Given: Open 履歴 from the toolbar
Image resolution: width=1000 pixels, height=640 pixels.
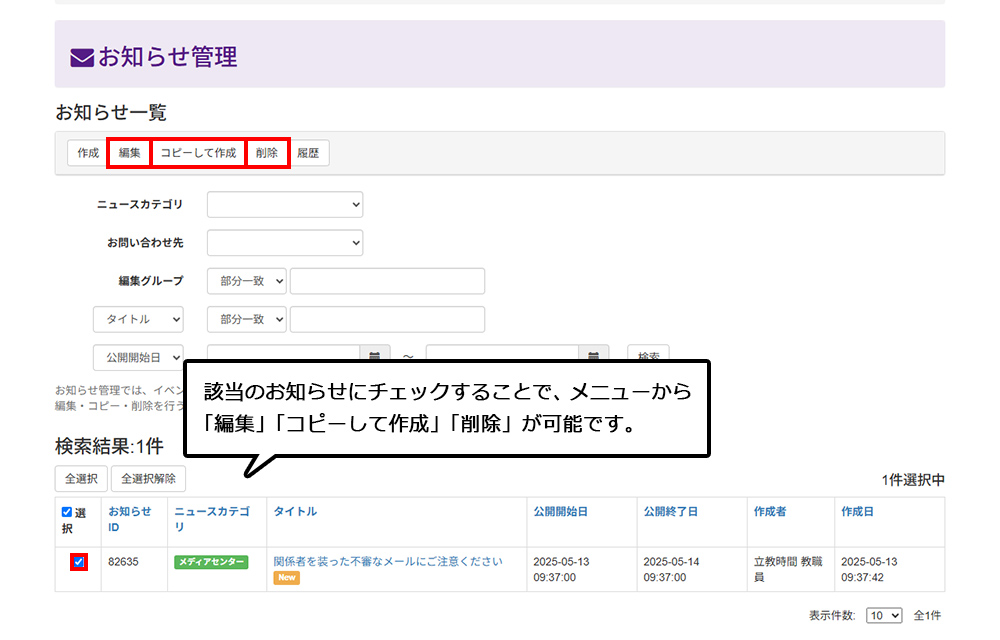Looking at the screenshot, I should (308, 153).
